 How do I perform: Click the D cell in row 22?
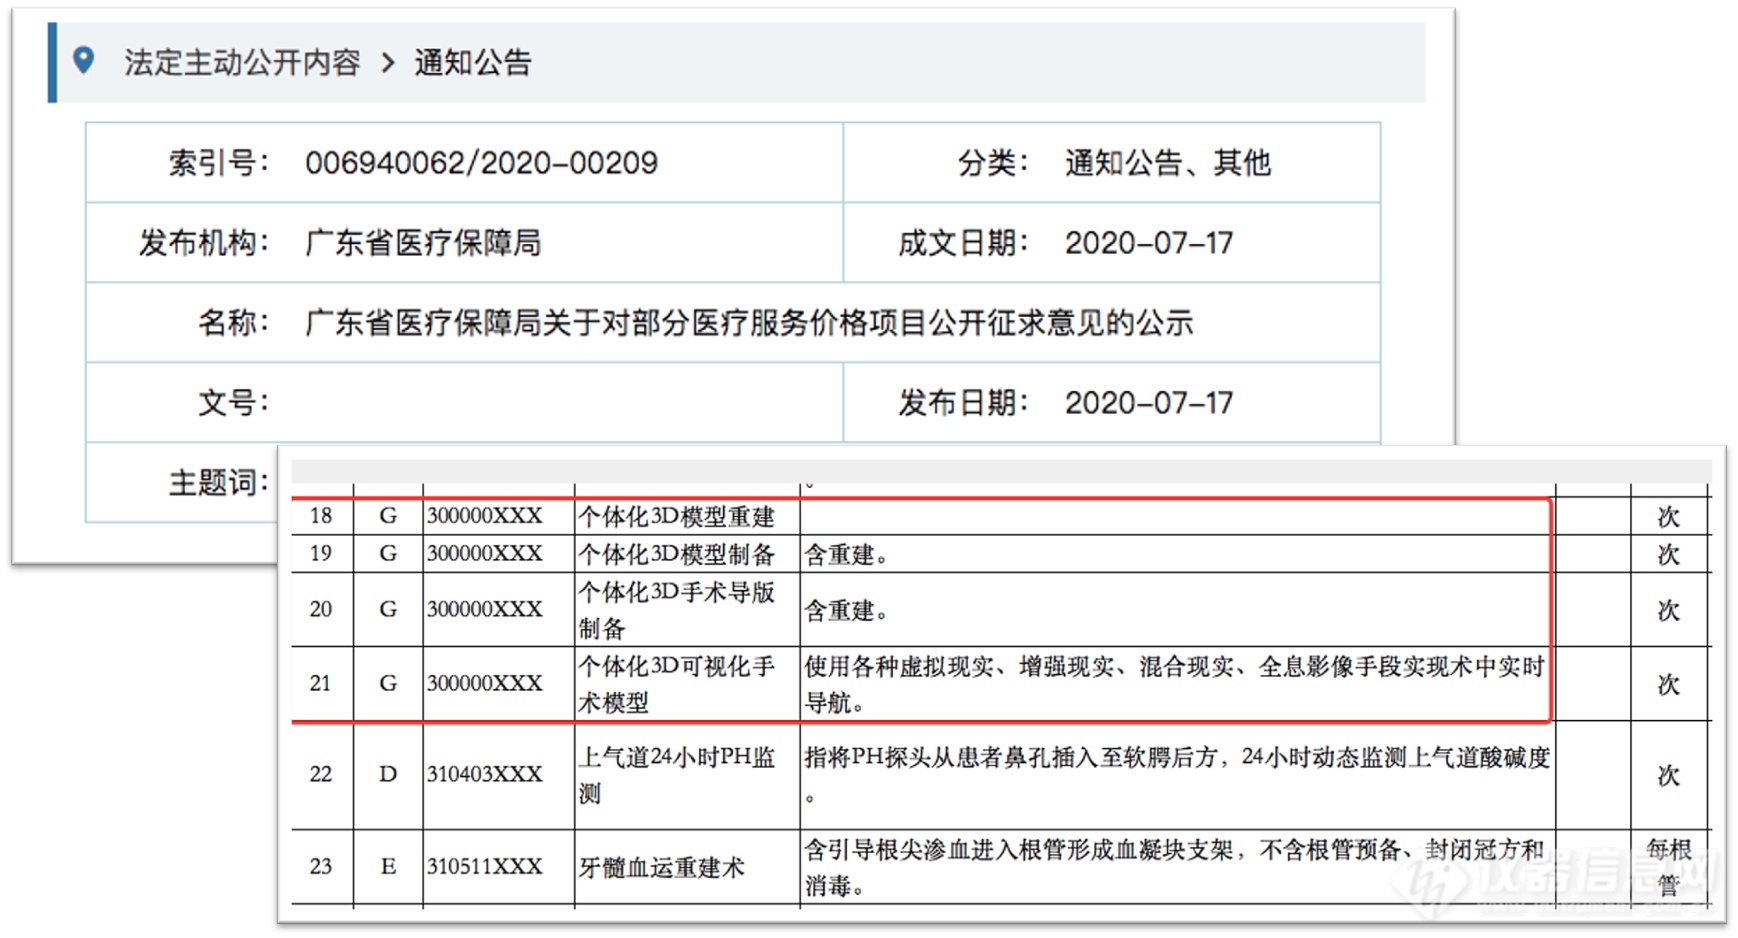(388, 774)
